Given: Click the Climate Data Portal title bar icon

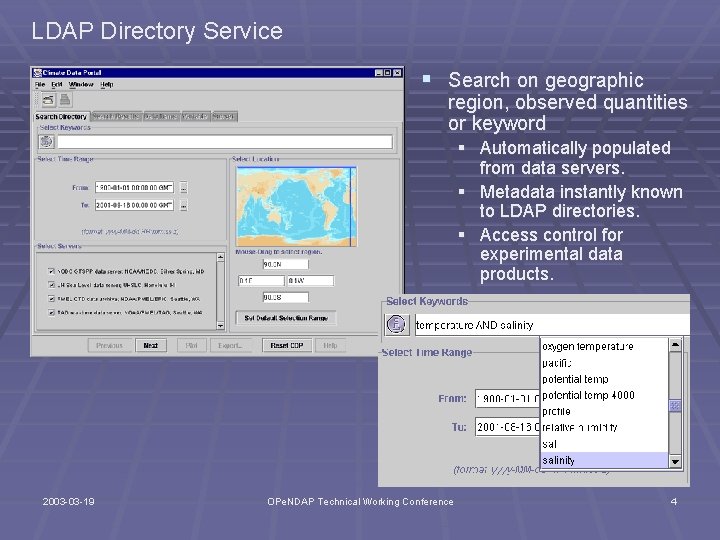Looking at the screenshot, I should pos(38,73).
